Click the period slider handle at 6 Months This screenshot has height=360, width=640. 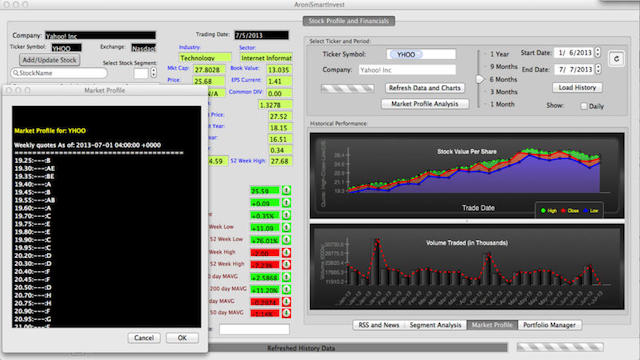pos(480,79)
